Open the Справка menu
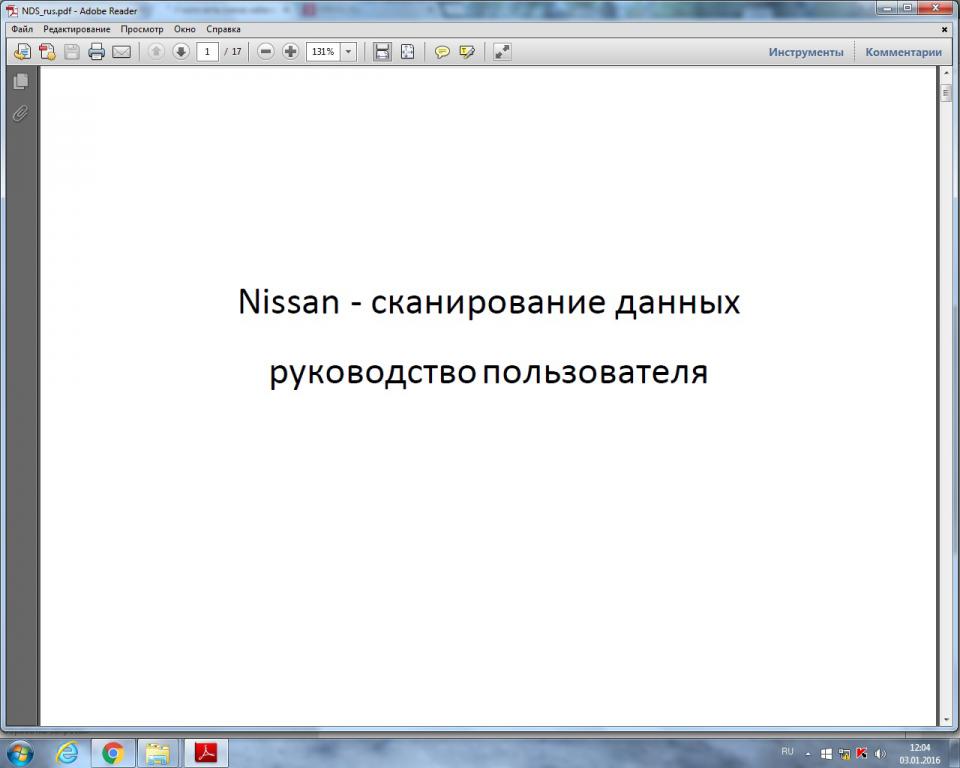The width and height of the screenshot is (960, 768). 223,29
